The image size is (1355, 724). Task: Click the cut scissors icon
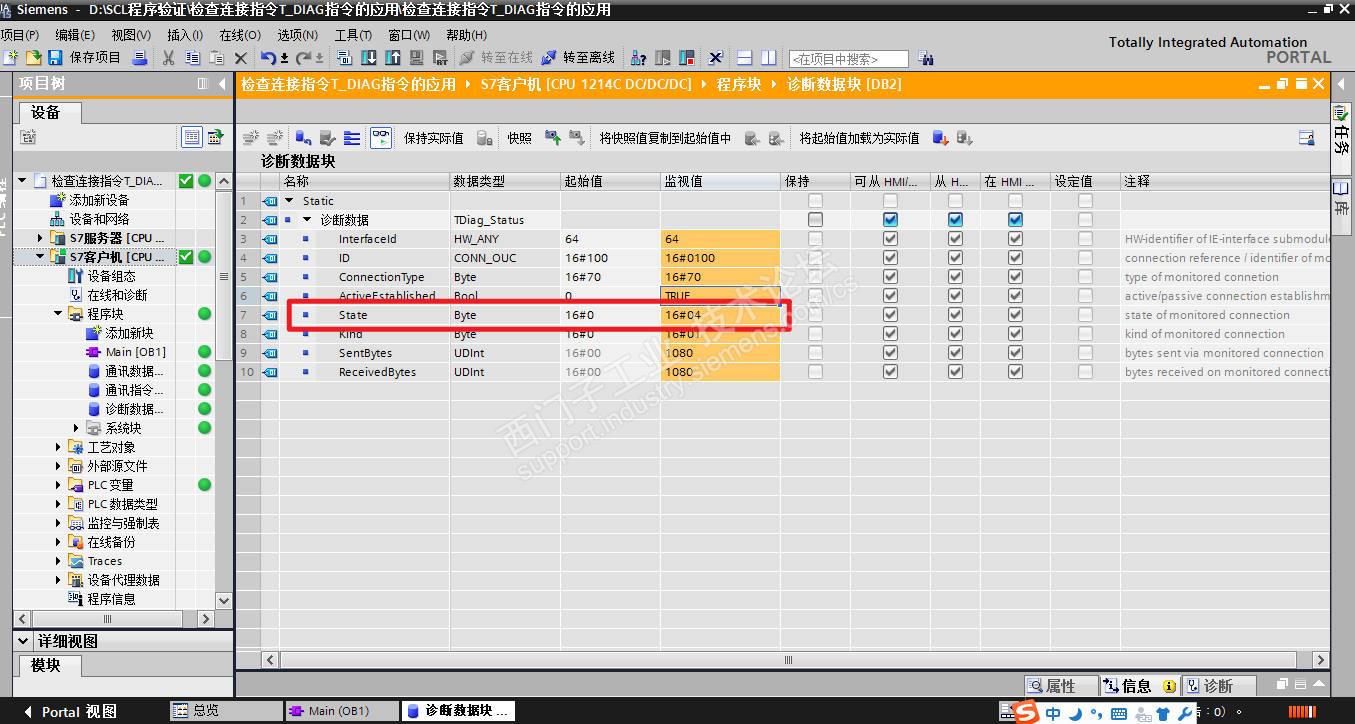(x=168, y=58)
